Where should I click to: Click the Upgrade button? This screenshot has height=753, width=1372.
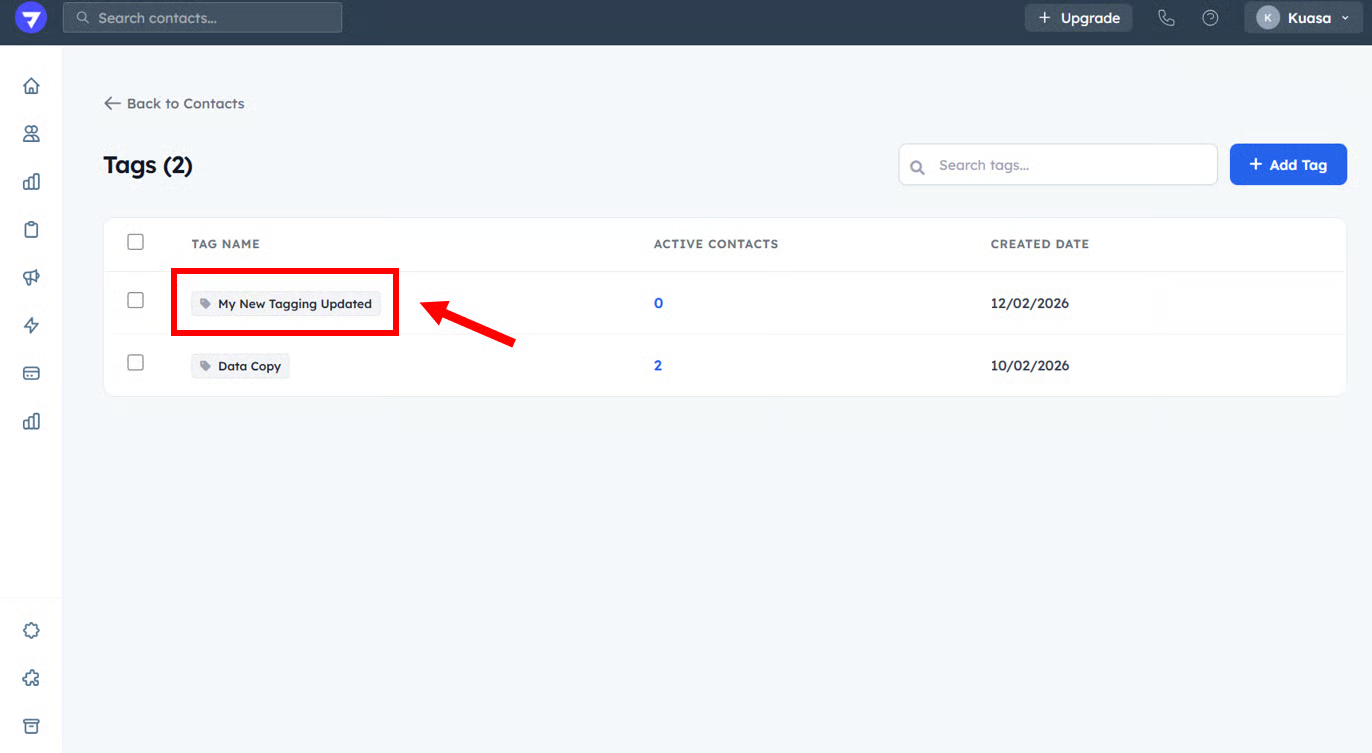pos(1078,18)
